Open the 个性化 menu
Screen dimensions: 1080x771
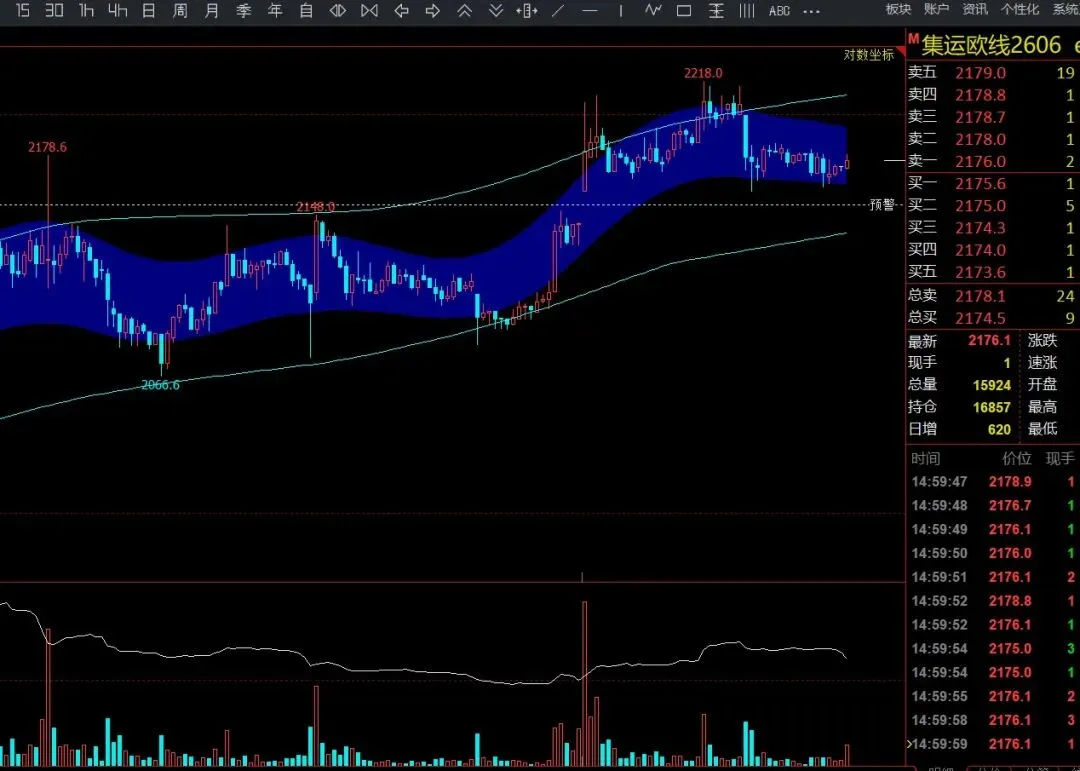[x=1020, y=9]
